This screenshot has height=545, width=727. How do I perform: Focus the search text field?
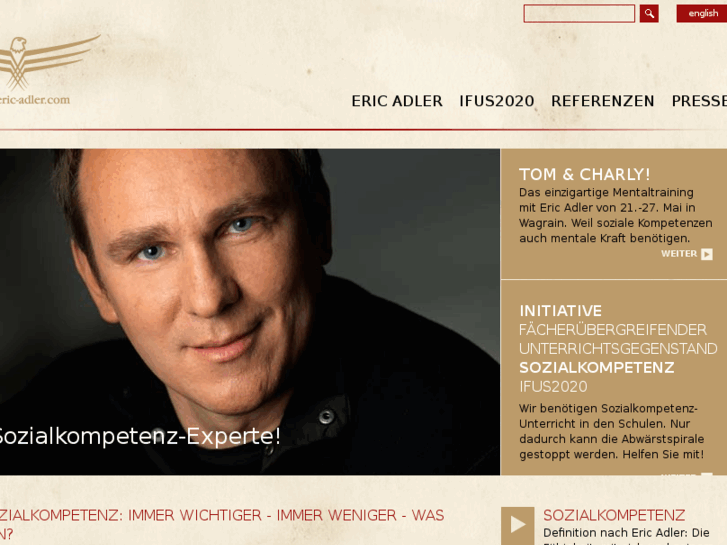point(579,13)
